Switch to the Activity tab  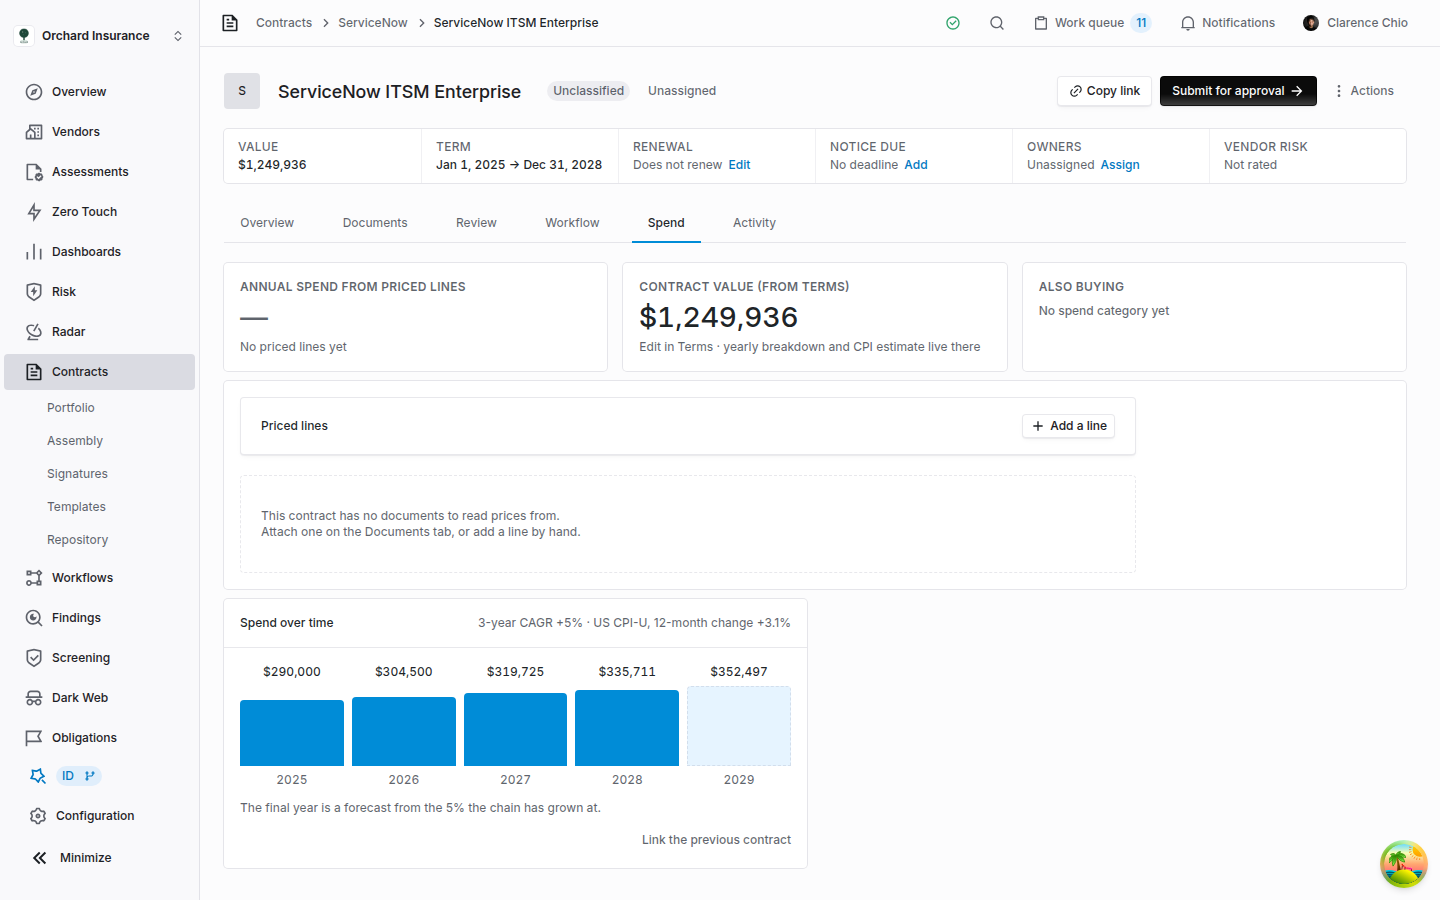(754, 223)
